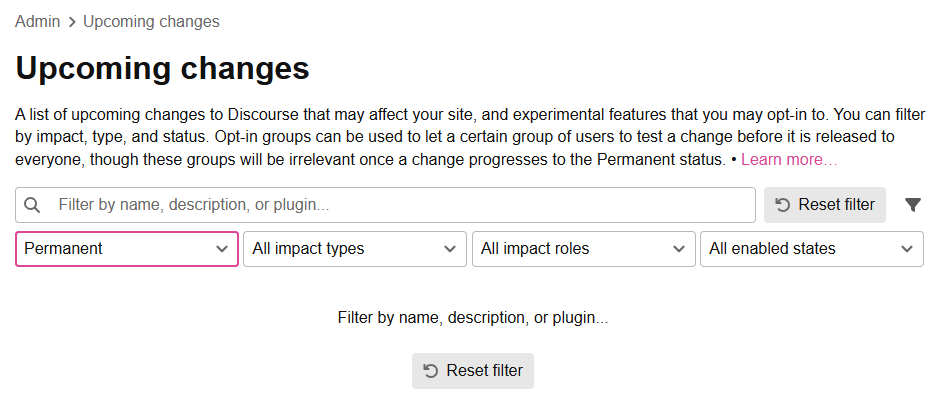Click the magnifier search icon in filter box

pos(32,205)
